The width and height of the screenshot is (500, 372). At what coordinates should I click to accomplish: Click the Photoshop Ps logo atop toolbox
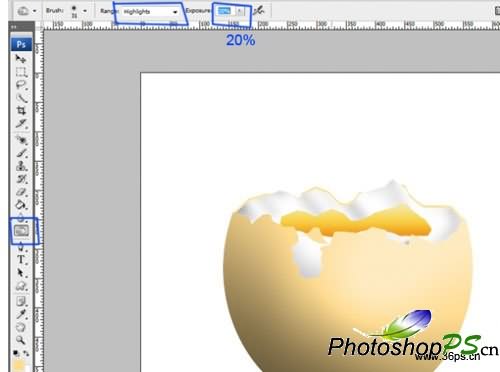click(21, 44)
